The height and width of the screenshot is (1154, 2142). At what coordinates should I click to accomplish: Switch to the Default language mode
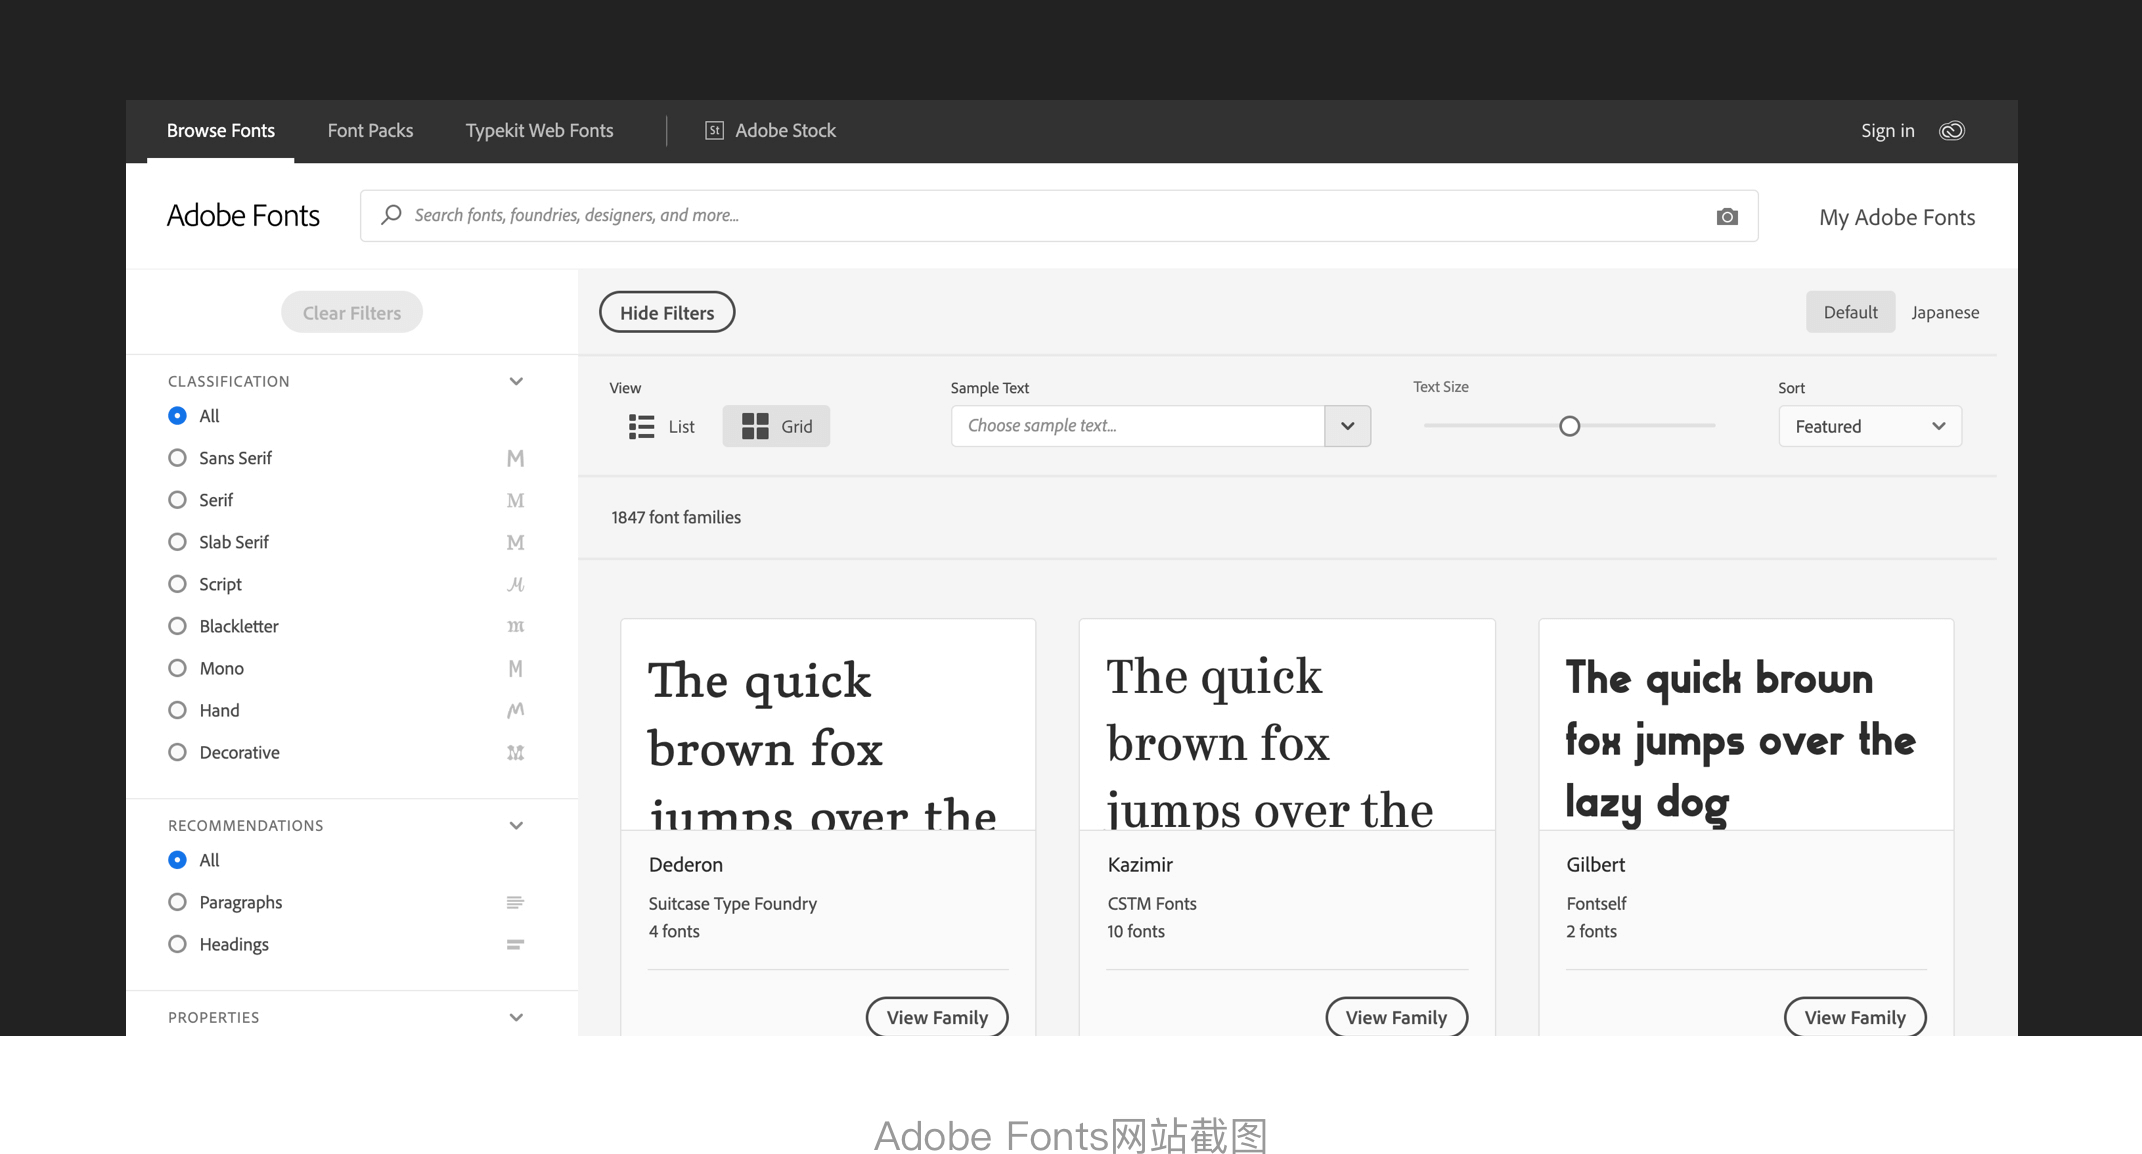1850,312
